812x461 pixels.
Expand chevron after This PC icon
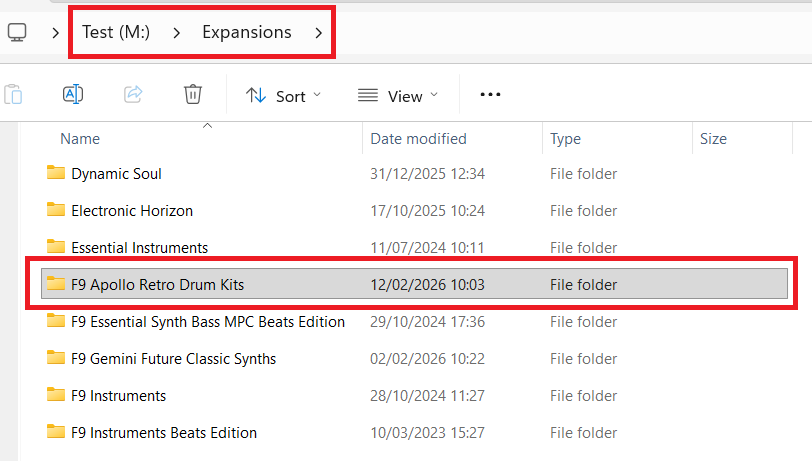pos(55,33)
